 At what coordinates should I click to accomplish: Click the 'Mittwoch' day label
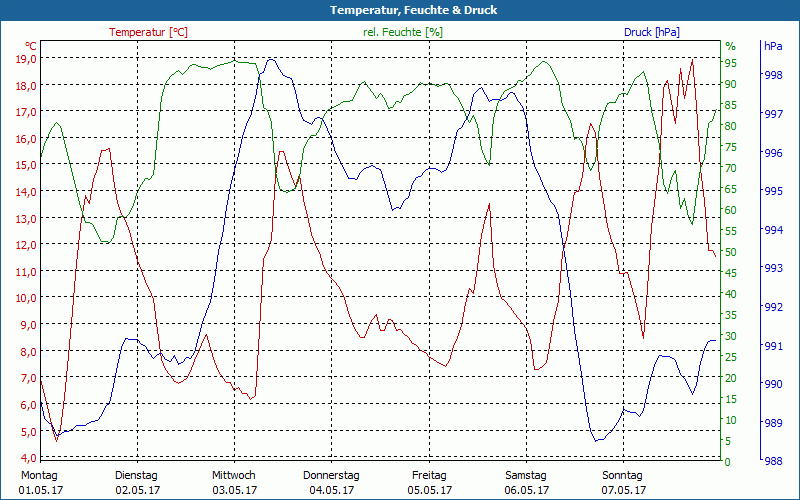click(234, 476)
